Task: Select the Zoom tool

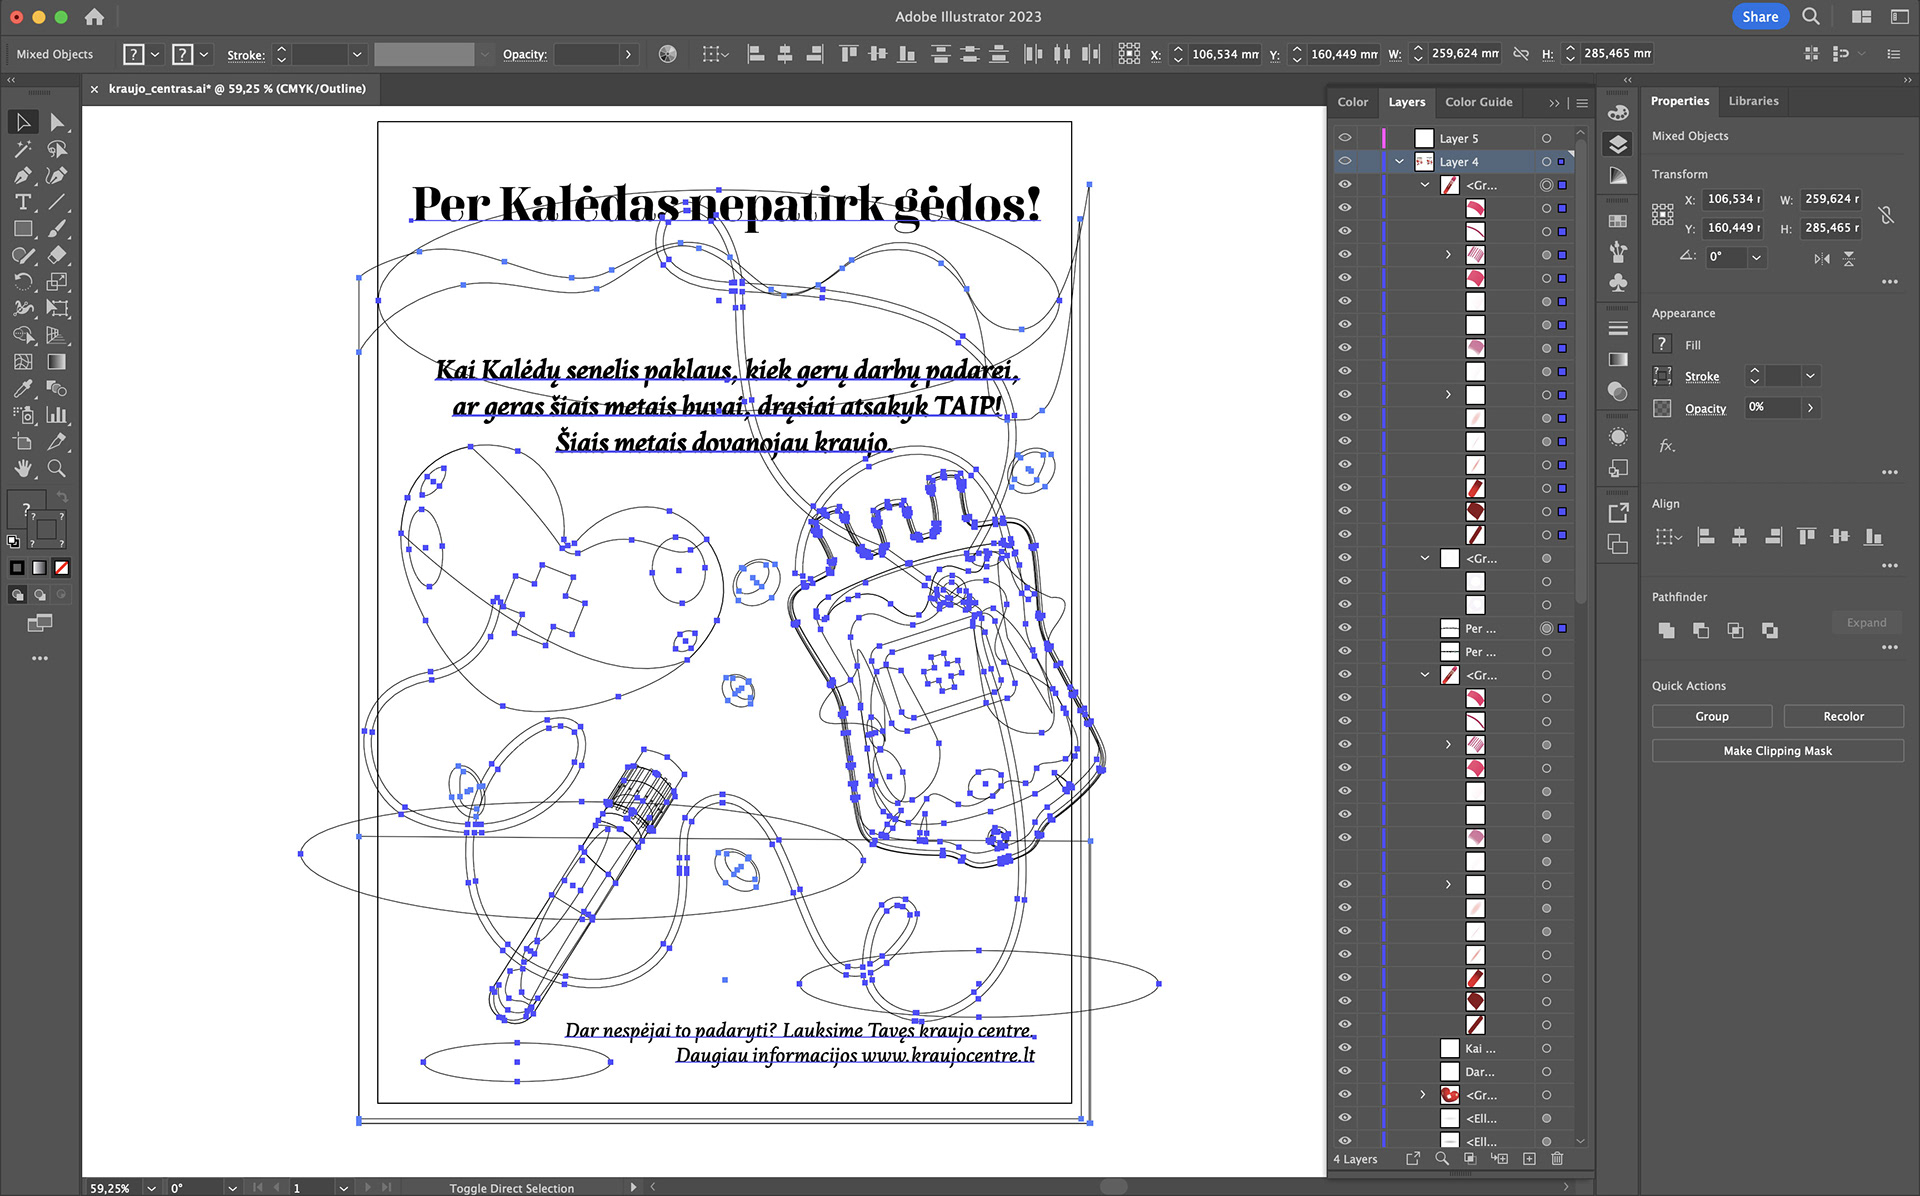Action: pyautogui.click(x=57, y=468)
